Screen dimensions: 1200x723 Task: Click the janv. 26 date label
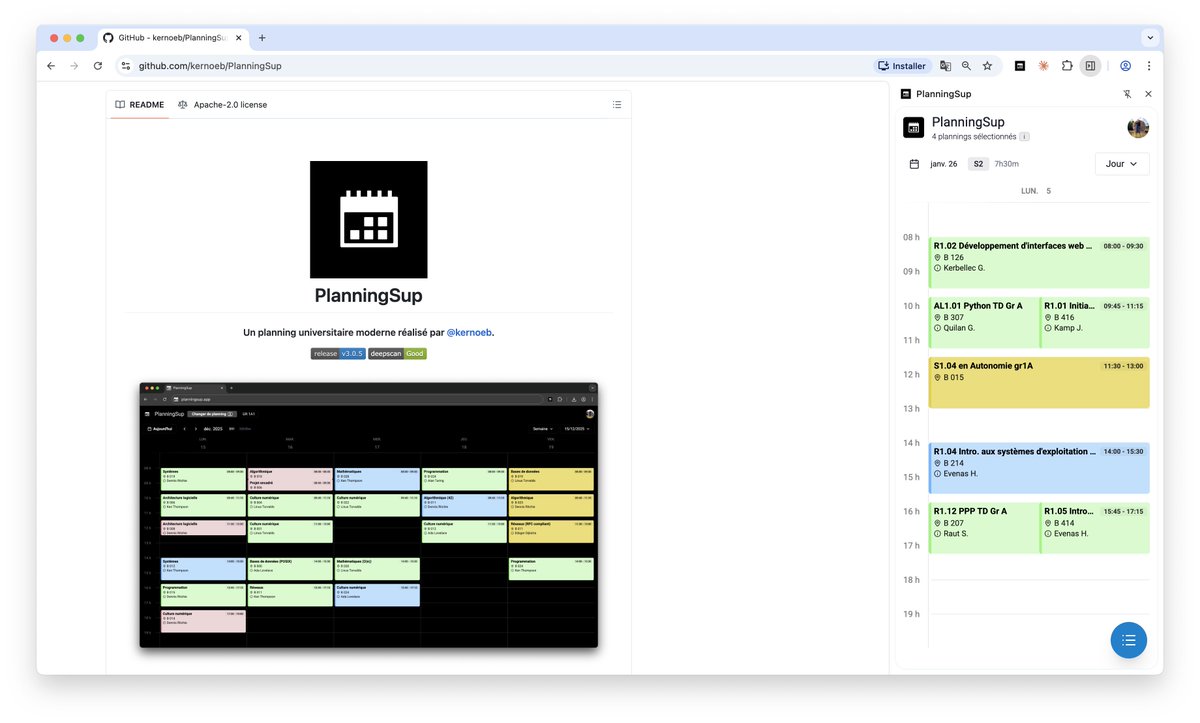943,164
